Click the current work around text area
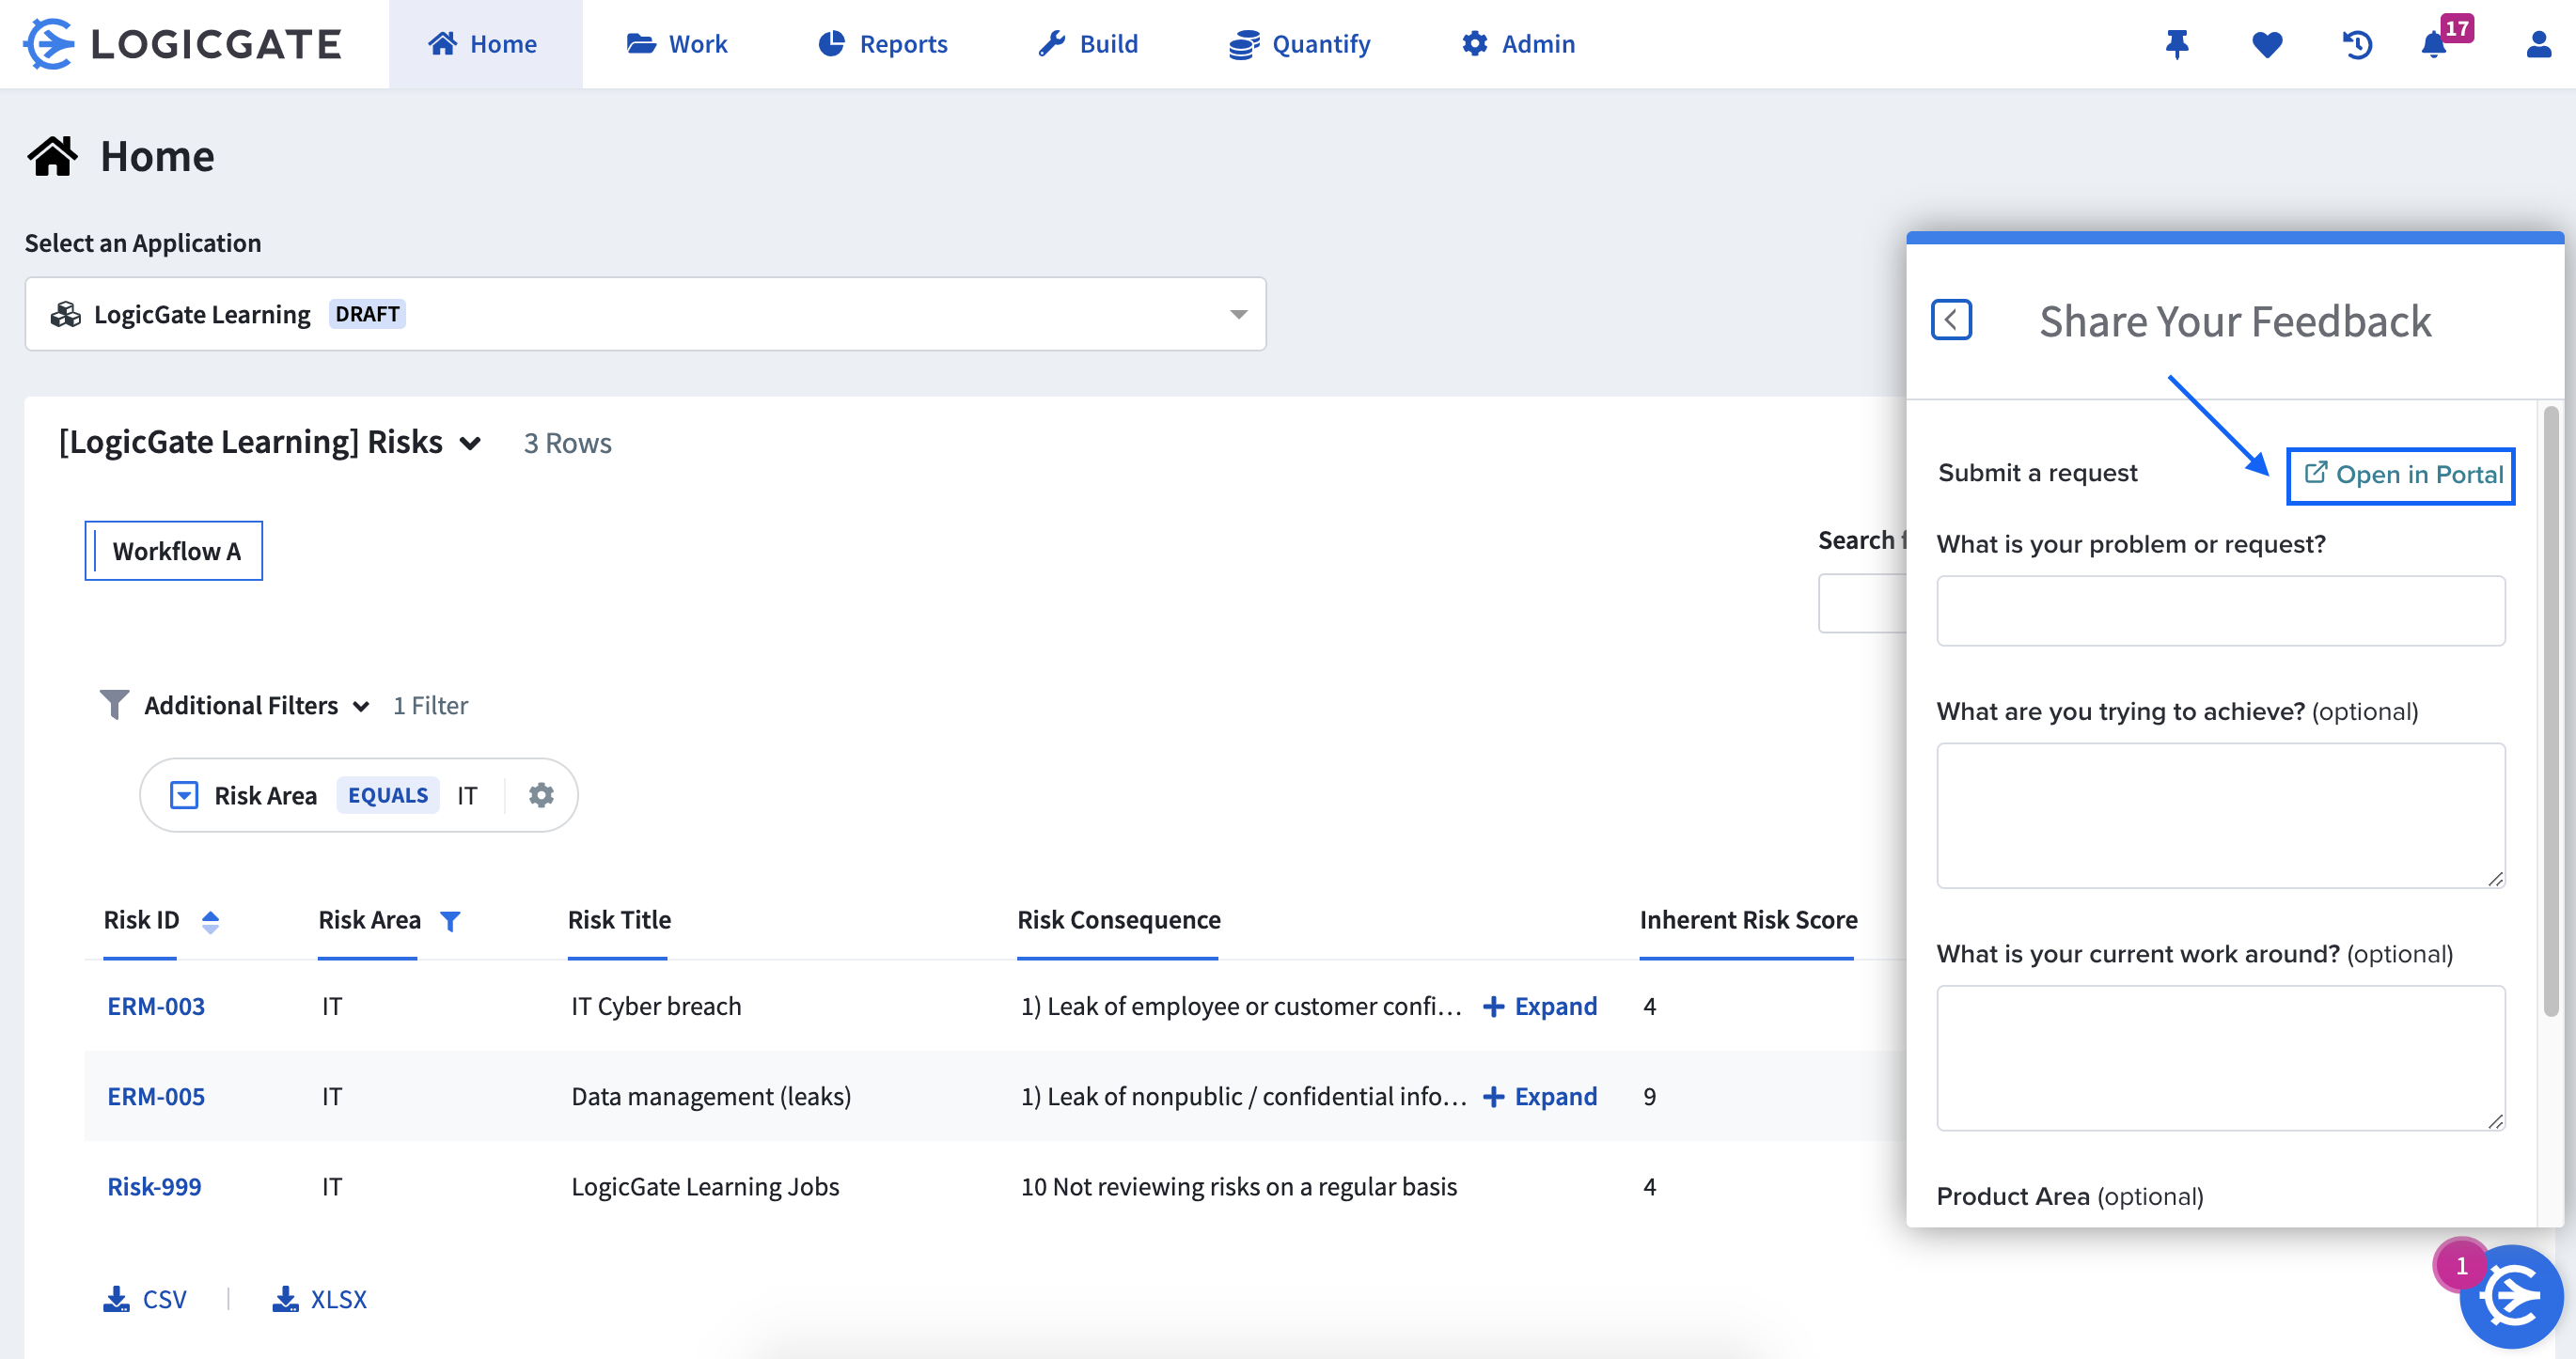Image resolution: width=2576 pixels, height=1359 pixels. pos(2220,1058)
